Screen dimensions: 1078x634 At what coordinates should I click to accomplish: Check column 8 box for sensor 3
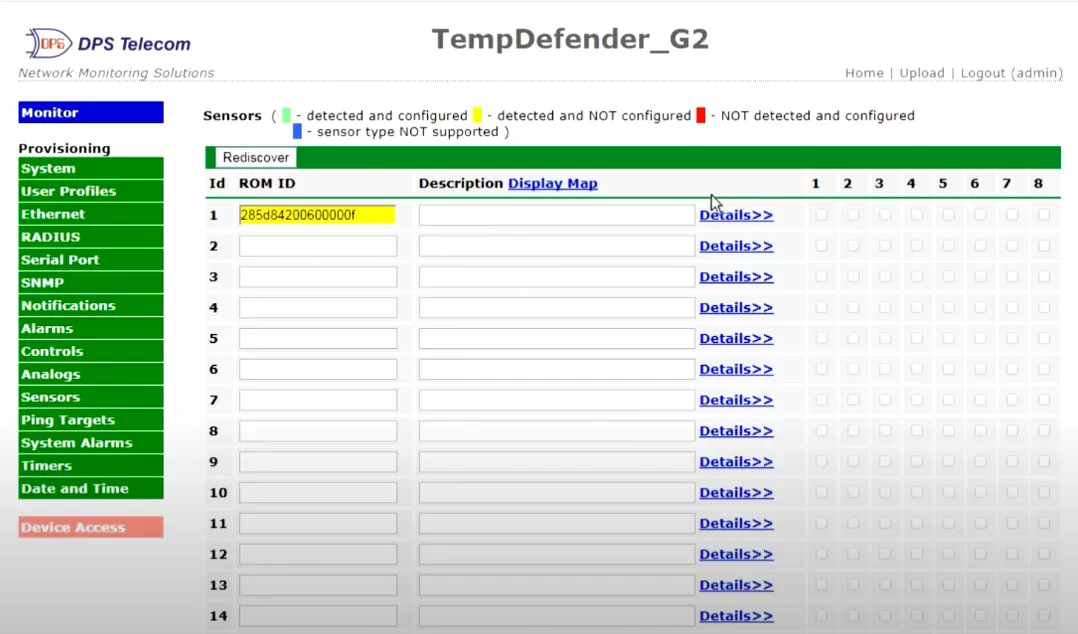1044,277
